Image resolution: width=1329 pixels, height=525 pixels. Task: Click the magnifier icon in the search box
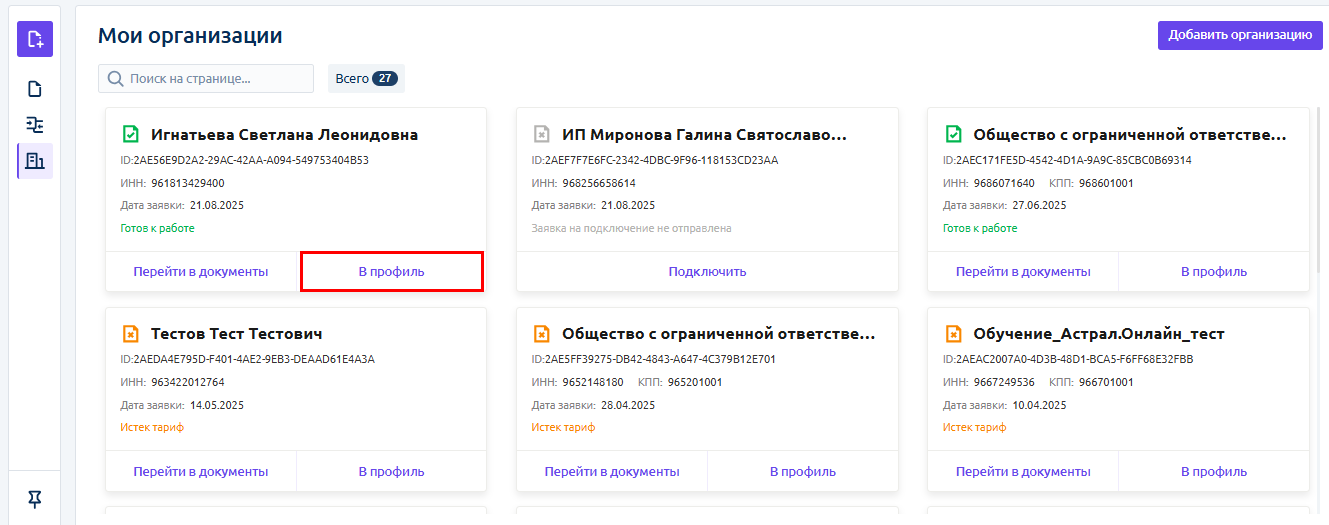115,78
